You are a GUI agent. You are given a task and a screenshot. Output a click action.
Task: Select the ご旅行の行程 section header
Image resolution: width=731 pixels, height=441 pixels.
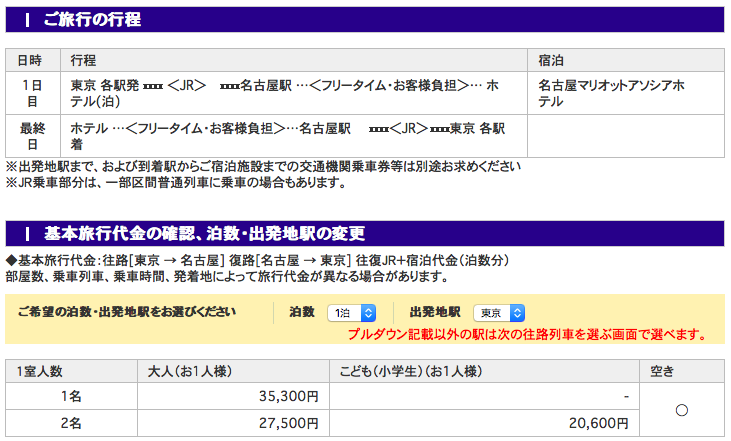tap(365, 20)
